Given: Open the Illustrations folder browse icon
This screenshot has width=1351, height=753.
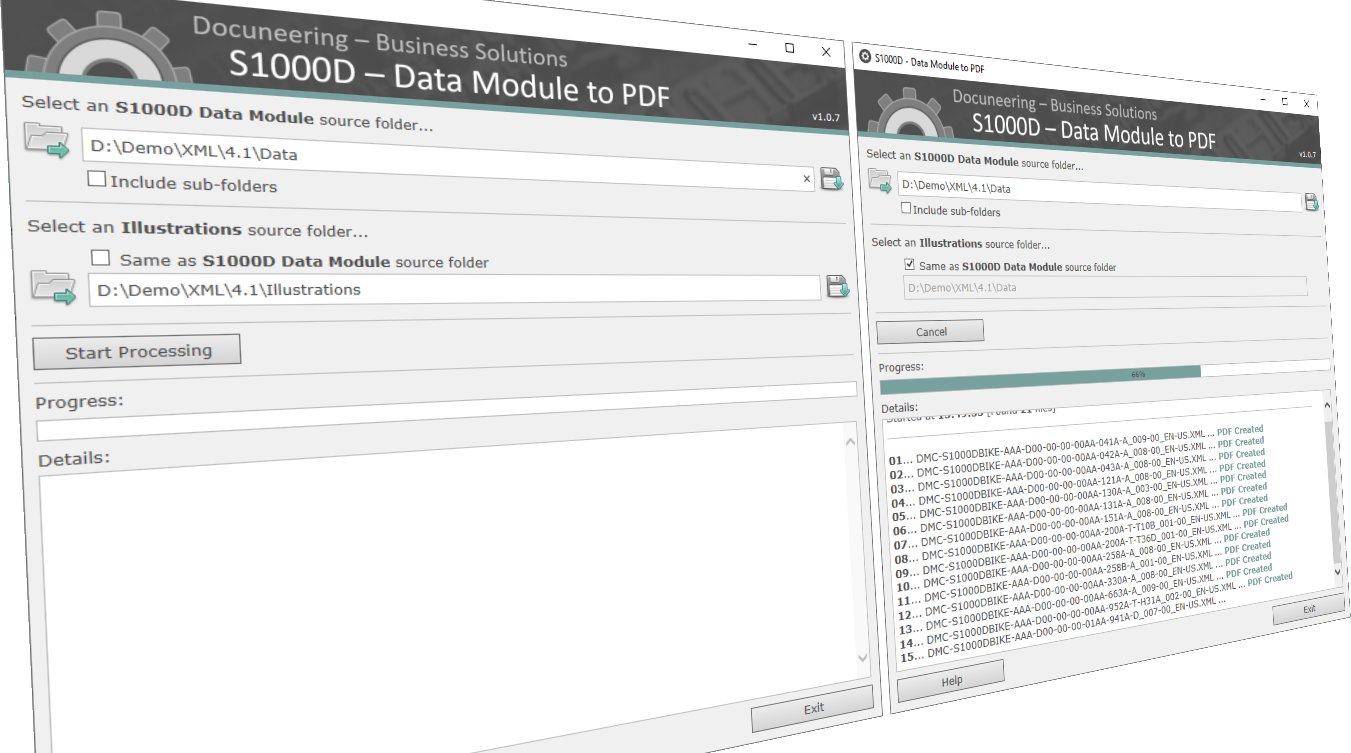Looking at the screenshot, I should tap(52, 289).
